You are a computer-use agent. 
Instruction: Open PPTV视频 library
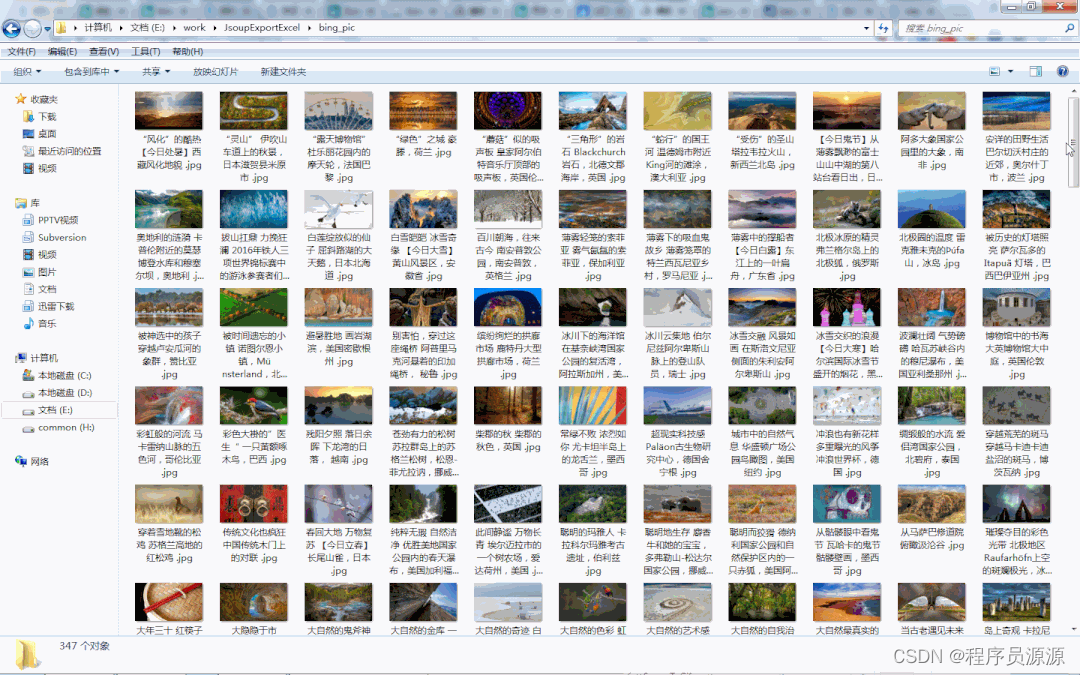[50, 220]
